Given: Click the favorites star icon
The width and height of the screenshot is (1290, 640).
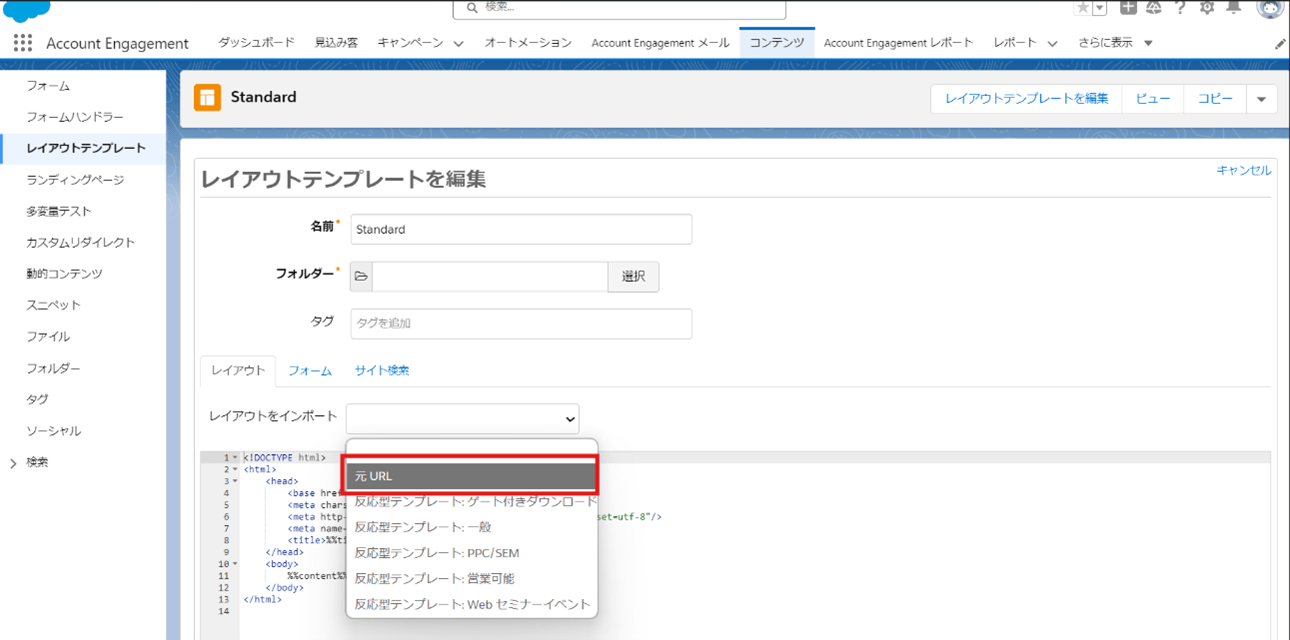Looking at the screenshot, I should tap(1083, 8).
